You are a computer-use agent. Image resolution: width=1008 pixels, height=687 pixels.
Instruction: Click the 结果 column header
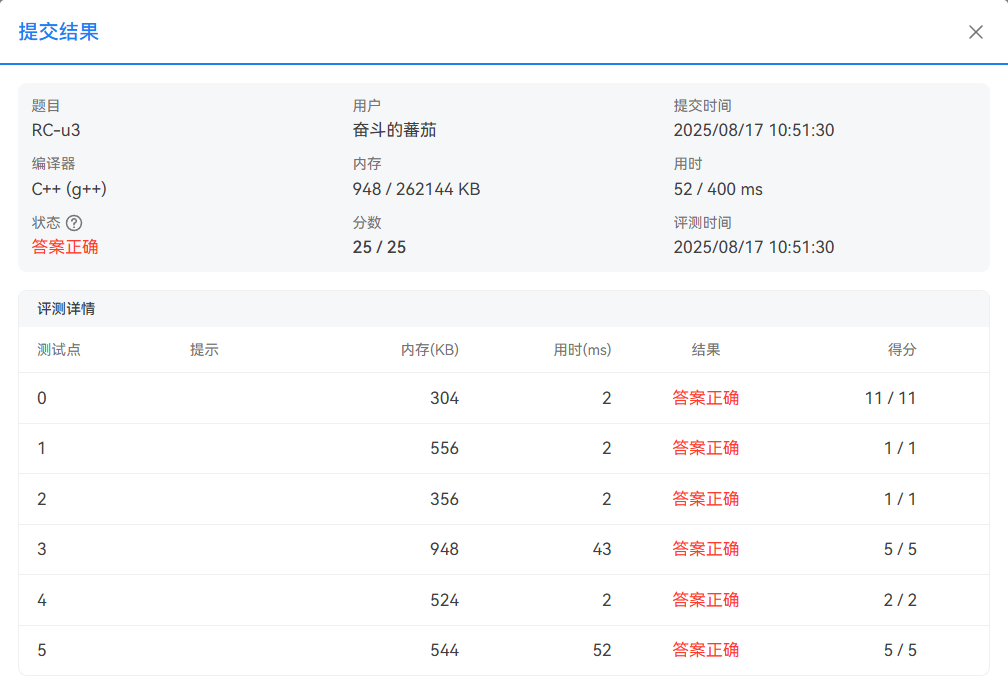coord(706,350)
